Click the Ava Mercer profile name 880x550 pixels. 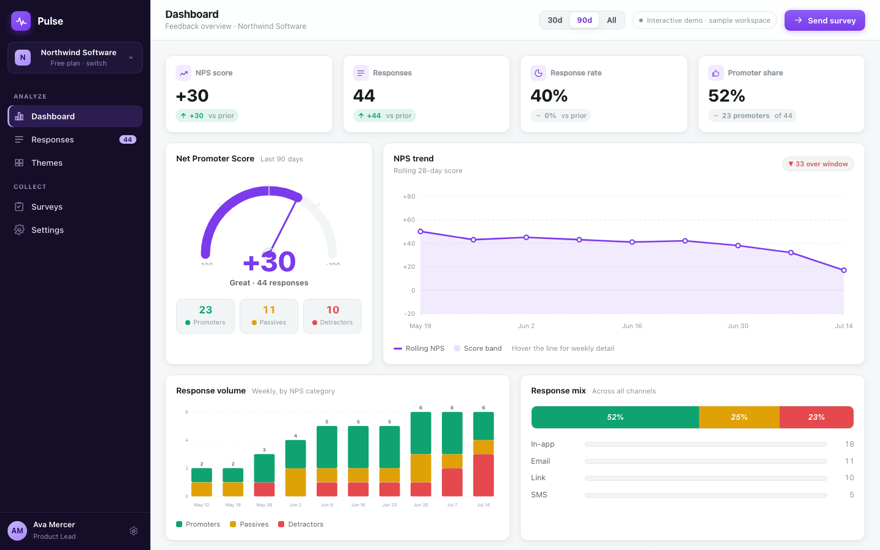[x=54, y=524]
